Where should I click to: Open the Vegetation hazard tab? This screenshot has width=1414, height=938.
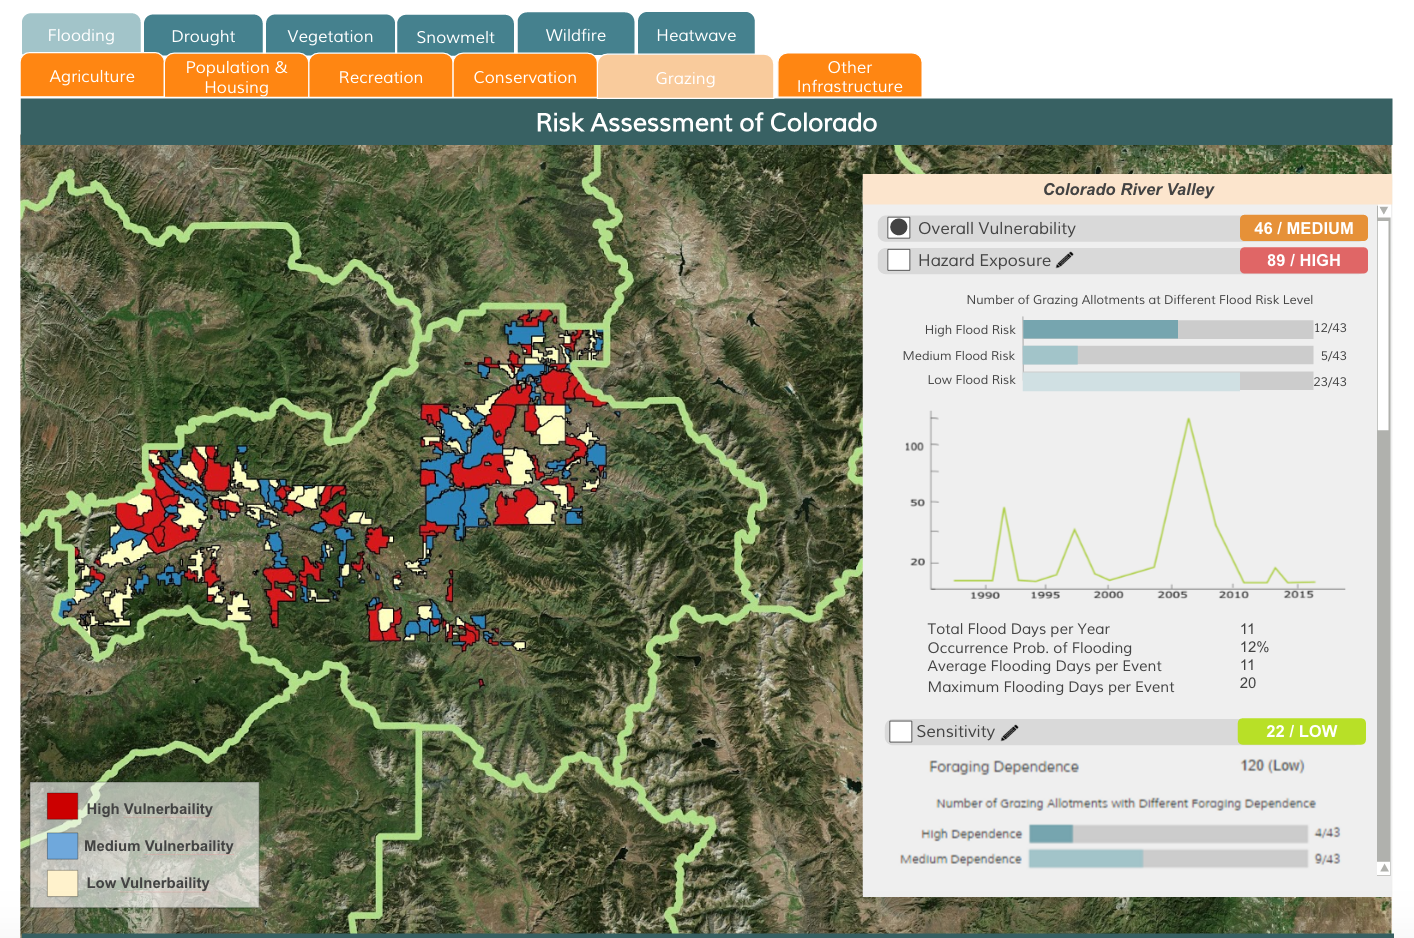[330, 34]
